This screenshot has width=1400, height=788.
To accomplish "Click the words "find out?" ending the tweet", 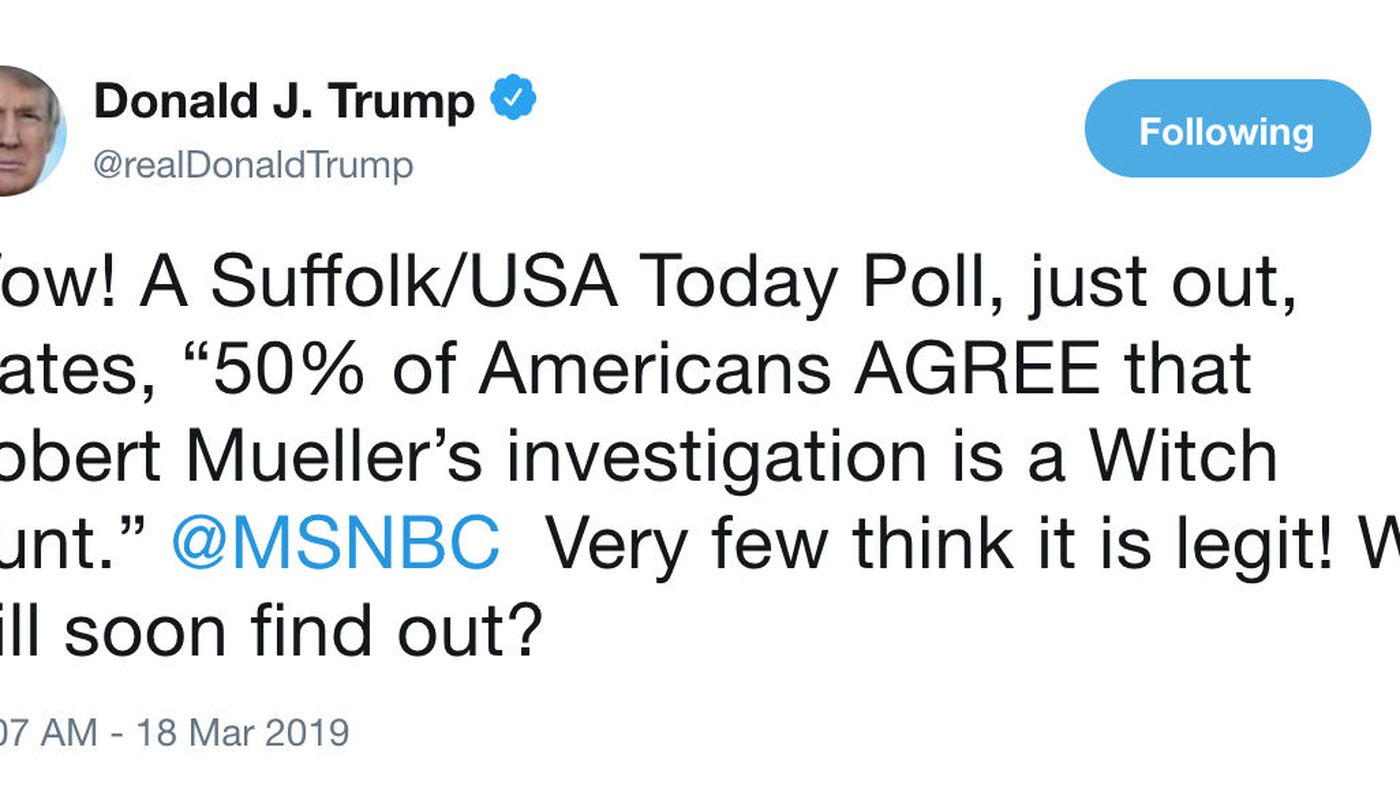I will coord(397,629).
